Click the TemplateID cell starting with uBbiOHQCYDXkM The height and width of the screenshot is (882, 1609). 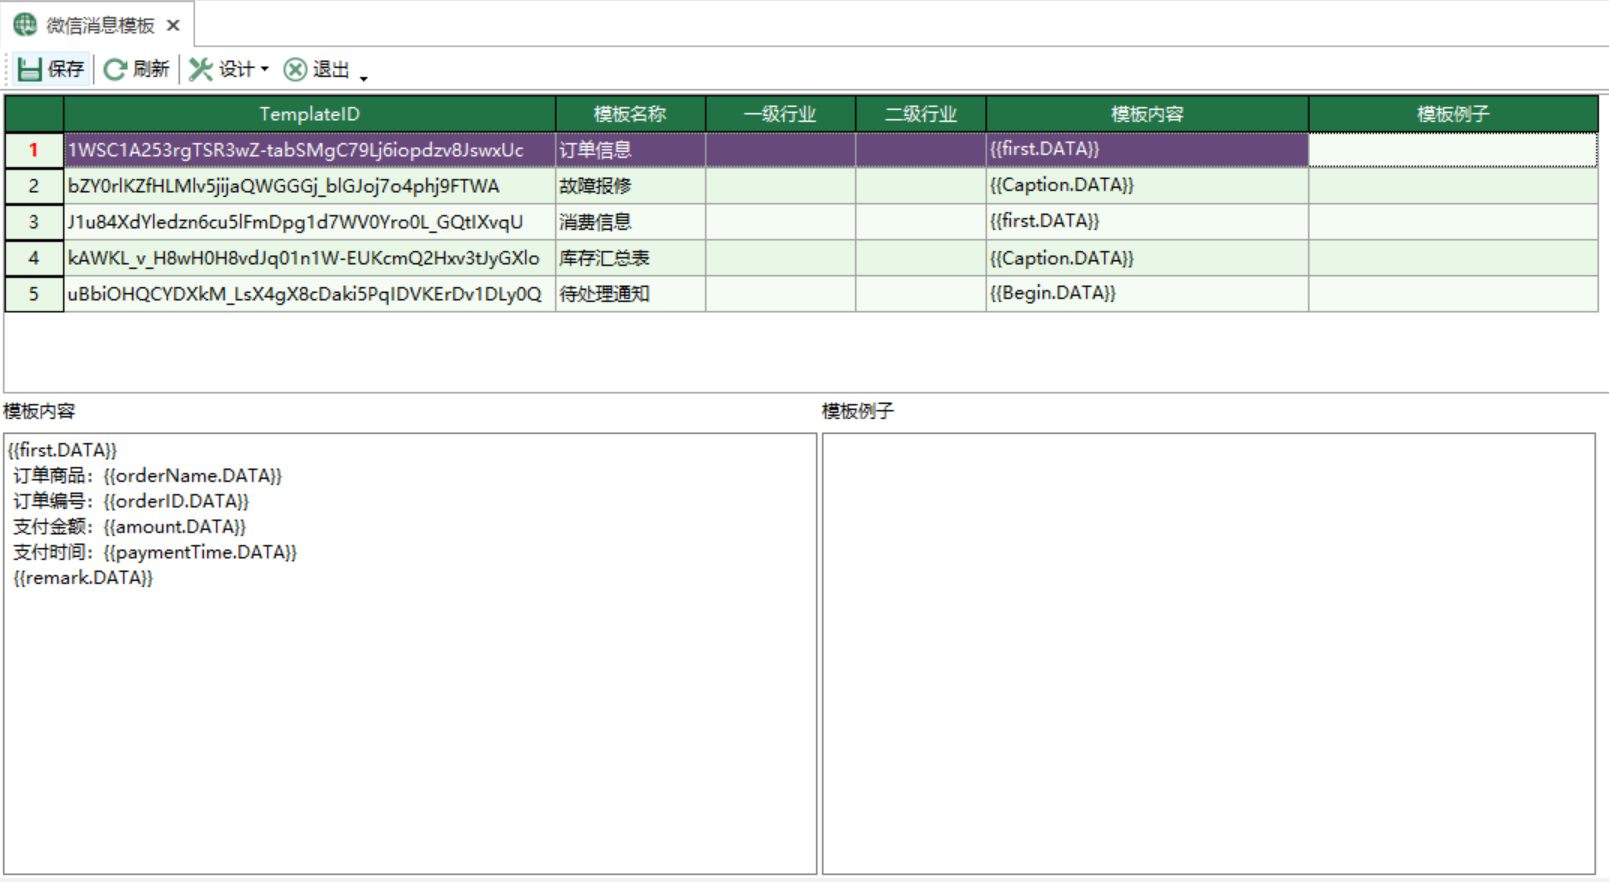(x=310, y=294)
